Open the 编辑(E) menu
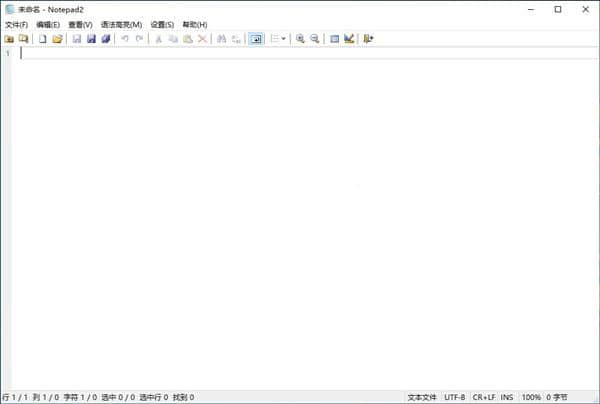 (48, 25)
